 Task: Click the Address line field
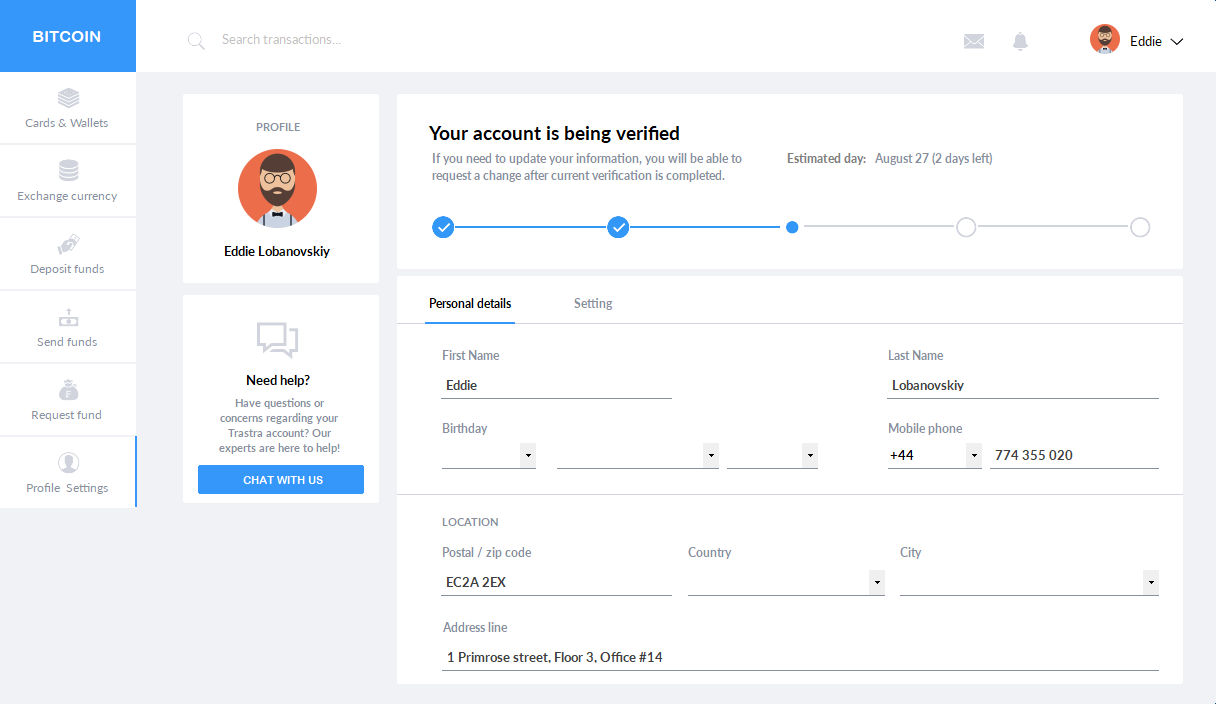click(x=800, y=657)
